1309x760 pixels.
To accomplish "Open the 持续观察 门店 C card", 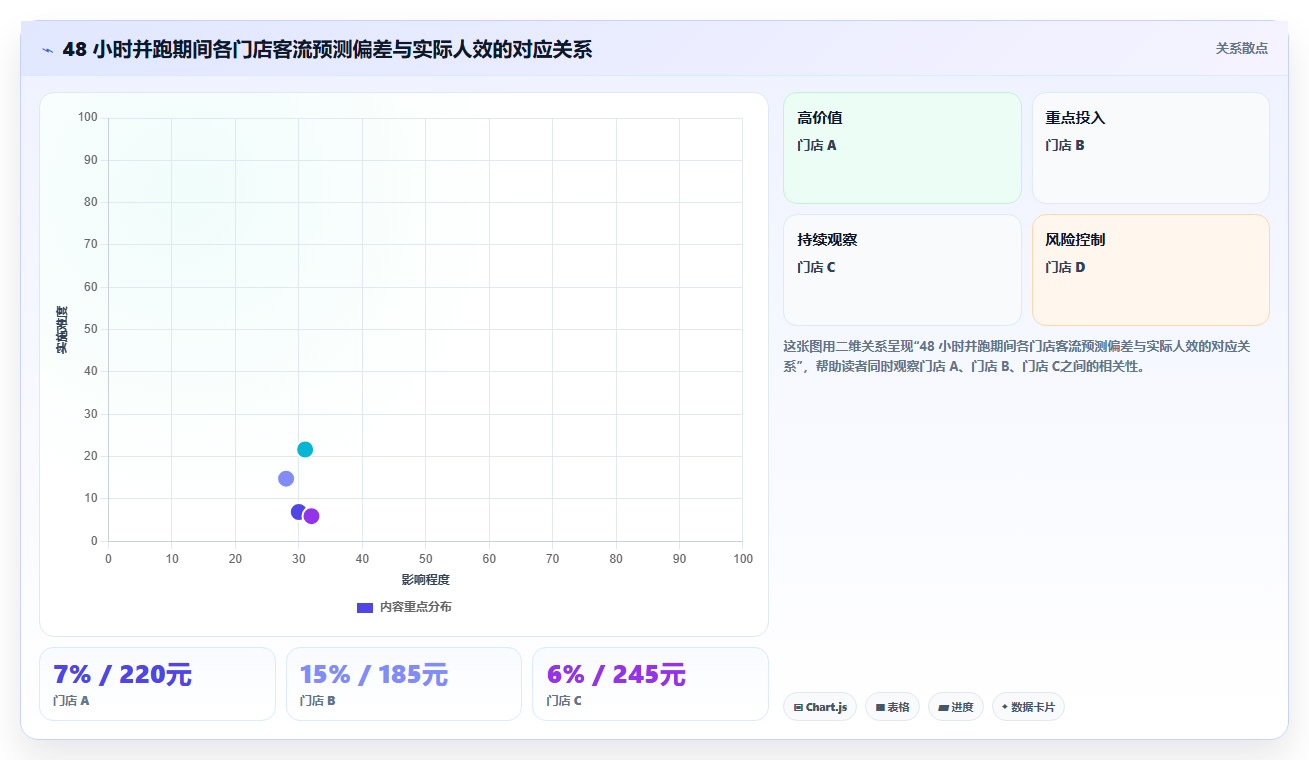I will pyautogui.click(x=902, y=270).
